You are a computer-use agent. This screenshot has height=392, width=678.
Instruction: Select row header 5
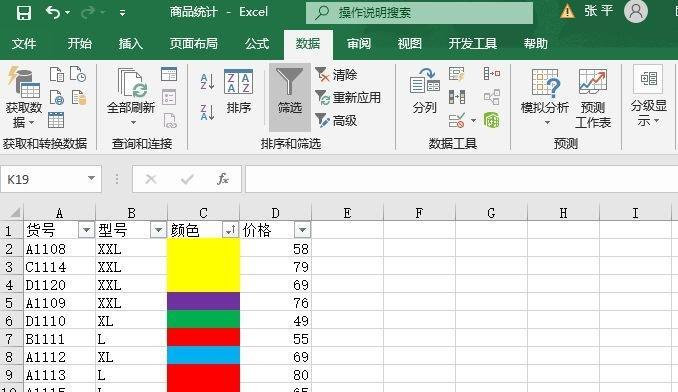[x=10, y=303]
